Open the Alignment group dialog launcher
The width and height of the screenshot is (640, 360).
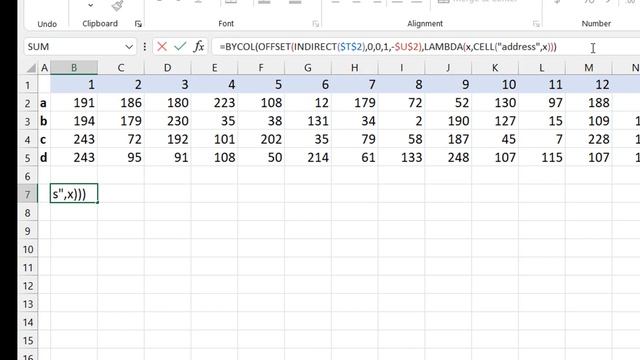tap(536, 24)
